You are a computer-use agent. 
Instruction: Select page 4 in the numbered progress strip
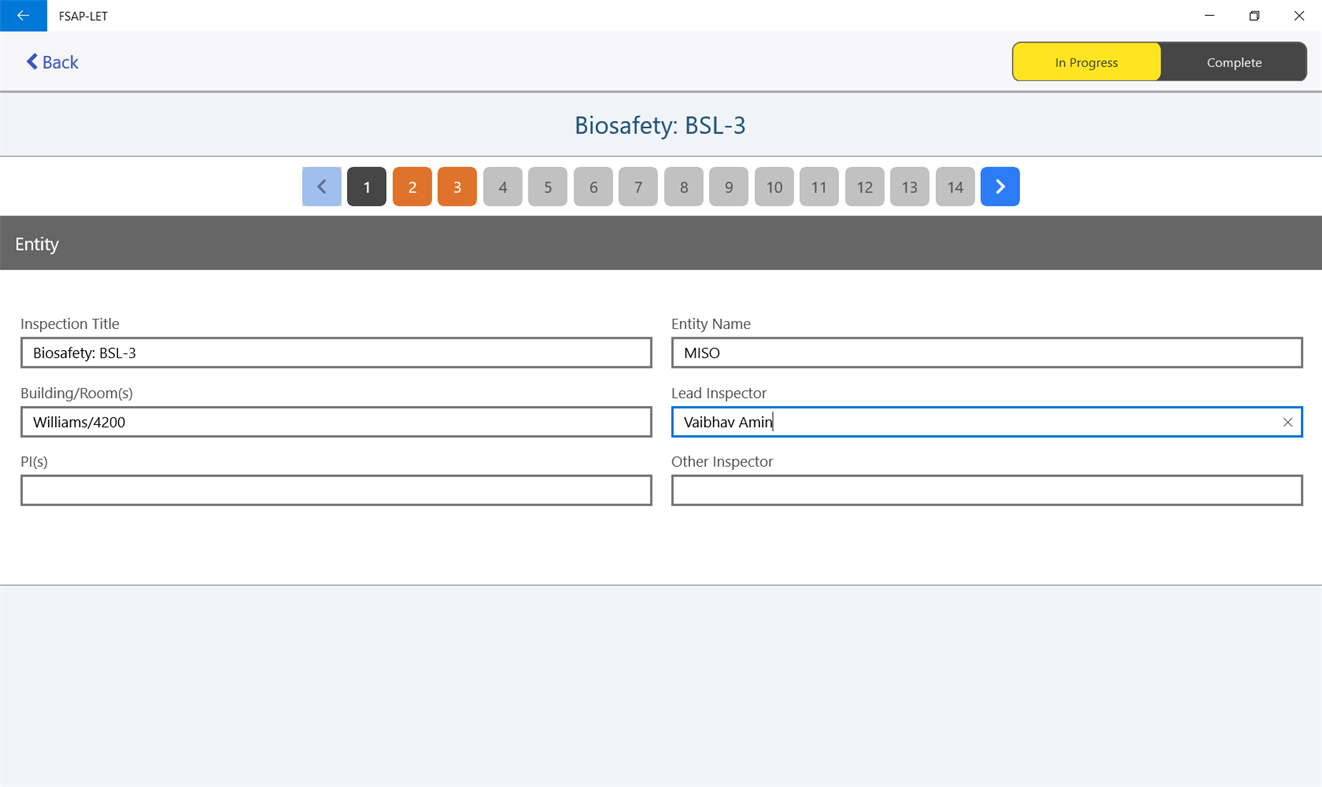[x=502, y=186]
